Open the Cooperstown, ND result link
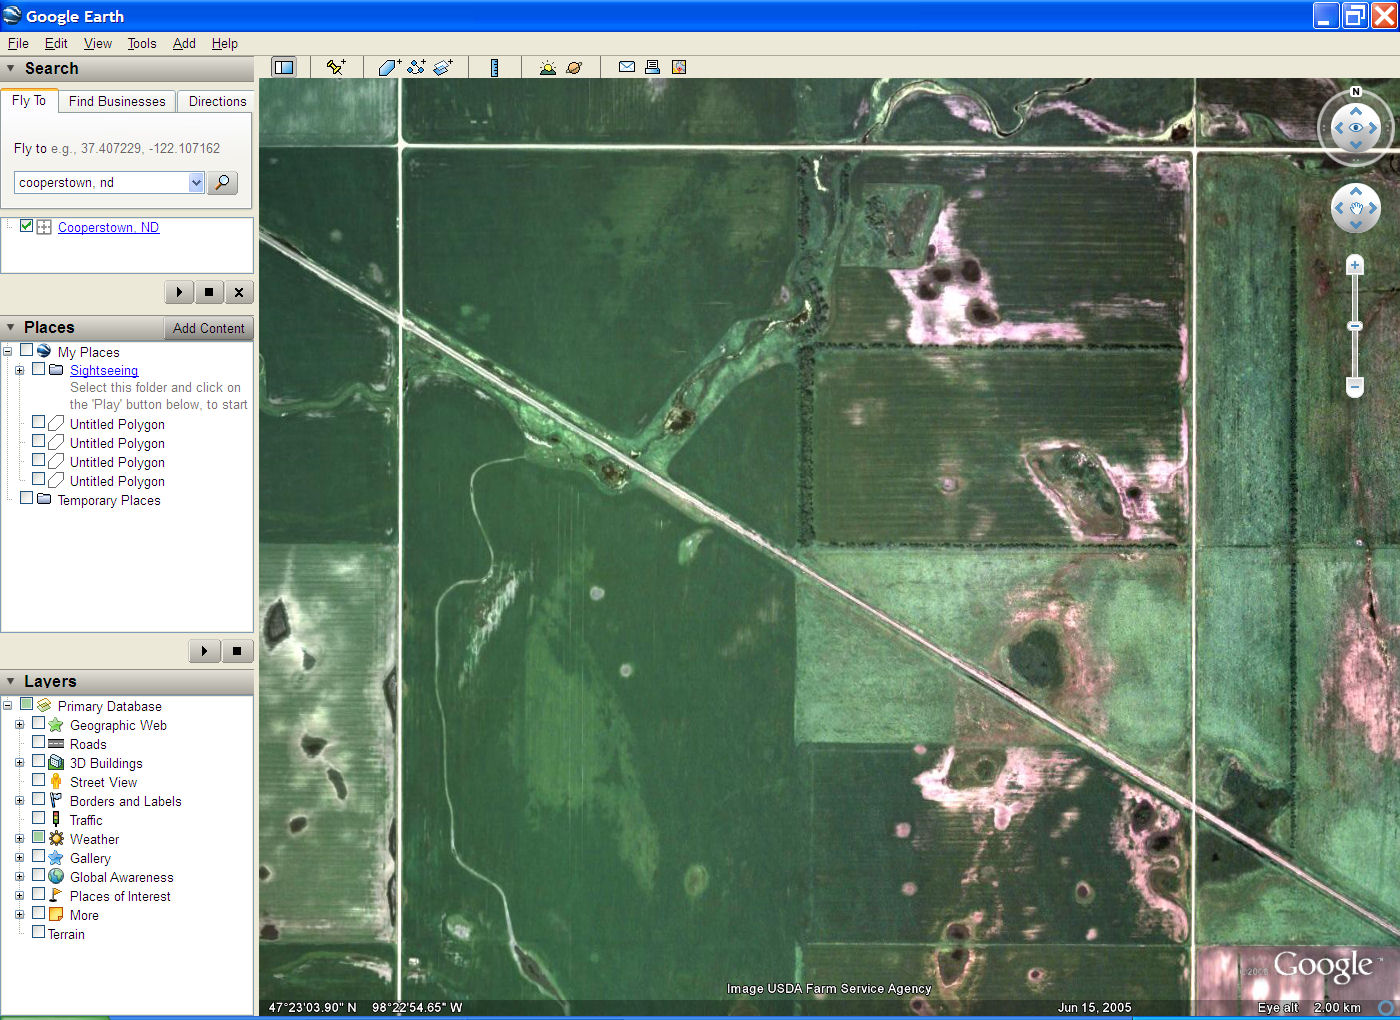The image size is (1400, 1020). tap(108, 227)
